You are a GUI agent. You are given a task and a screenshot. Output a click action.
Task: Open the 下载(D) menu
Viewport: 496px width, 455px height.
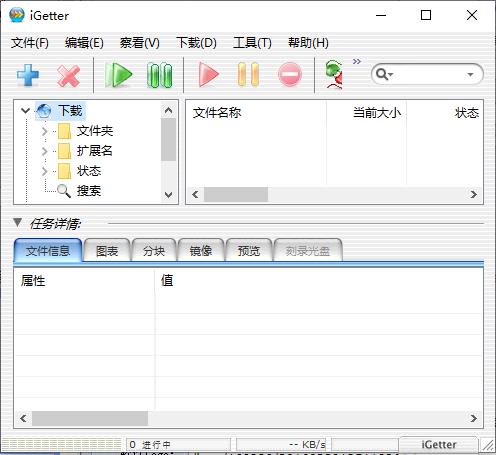(196, 43)
